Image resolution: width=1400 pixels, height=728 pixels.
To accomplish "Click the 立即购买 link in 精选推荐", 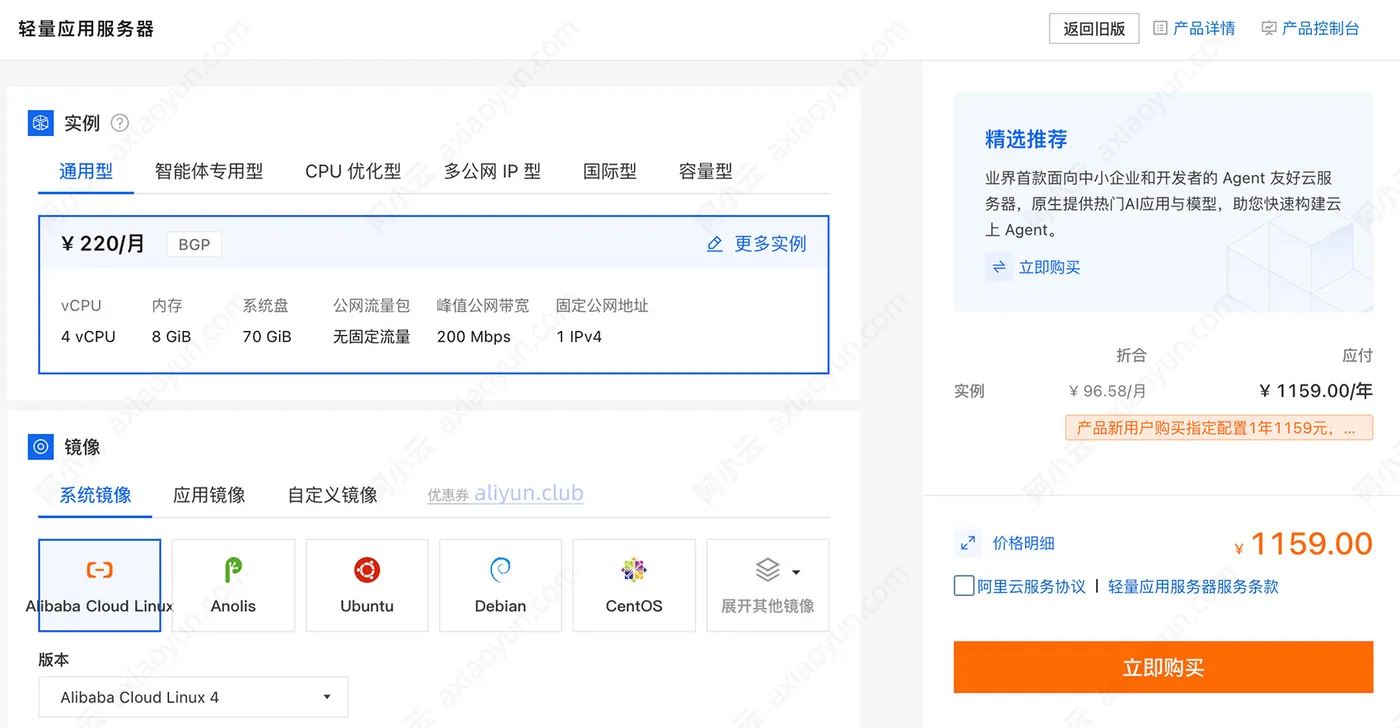I will coord(1049,267).
